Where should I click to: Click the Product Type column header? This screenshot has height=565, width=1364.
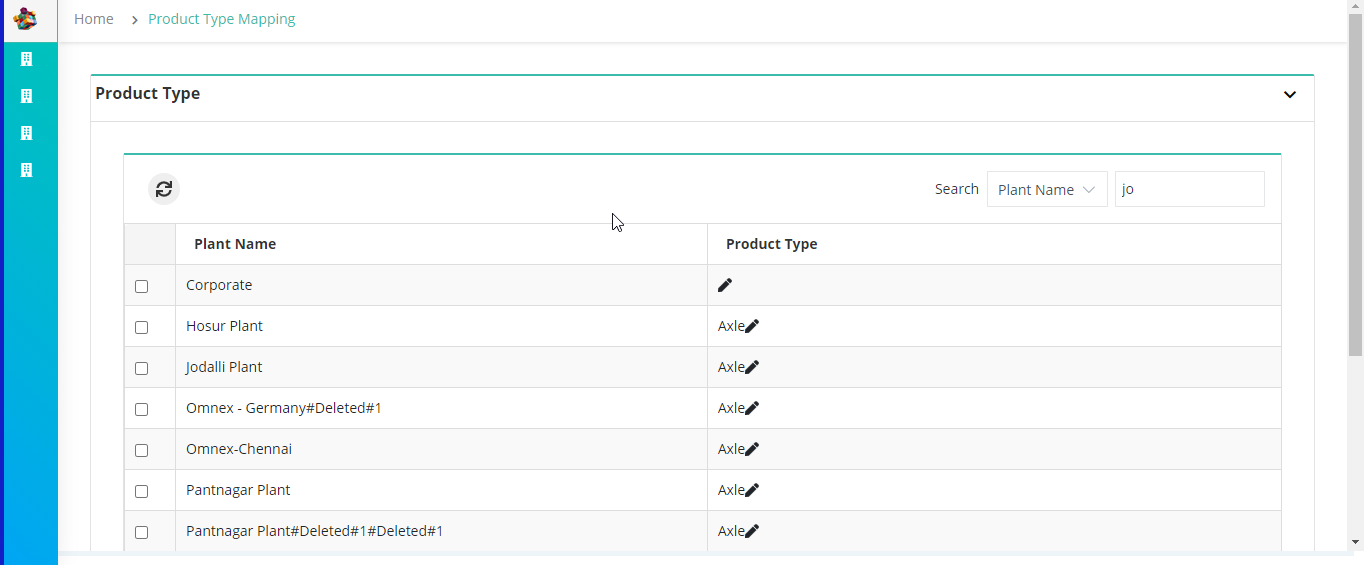pyautogui.click(x=771, y=244)
